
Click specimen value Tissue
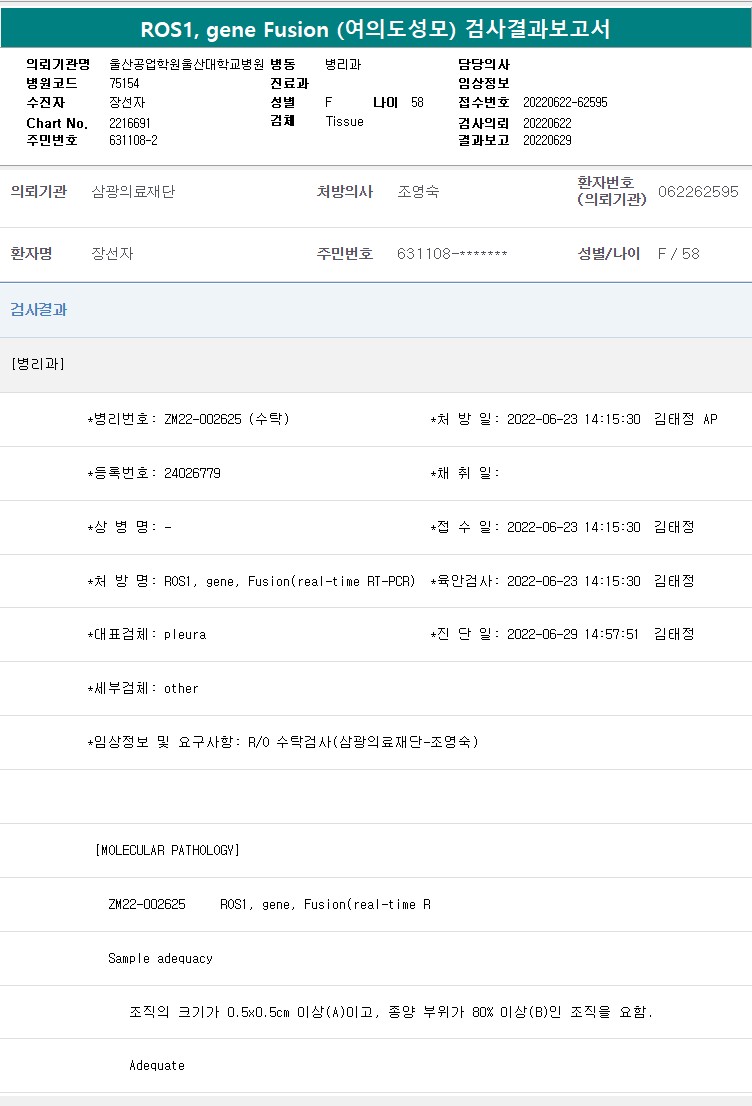click(344, 121)
